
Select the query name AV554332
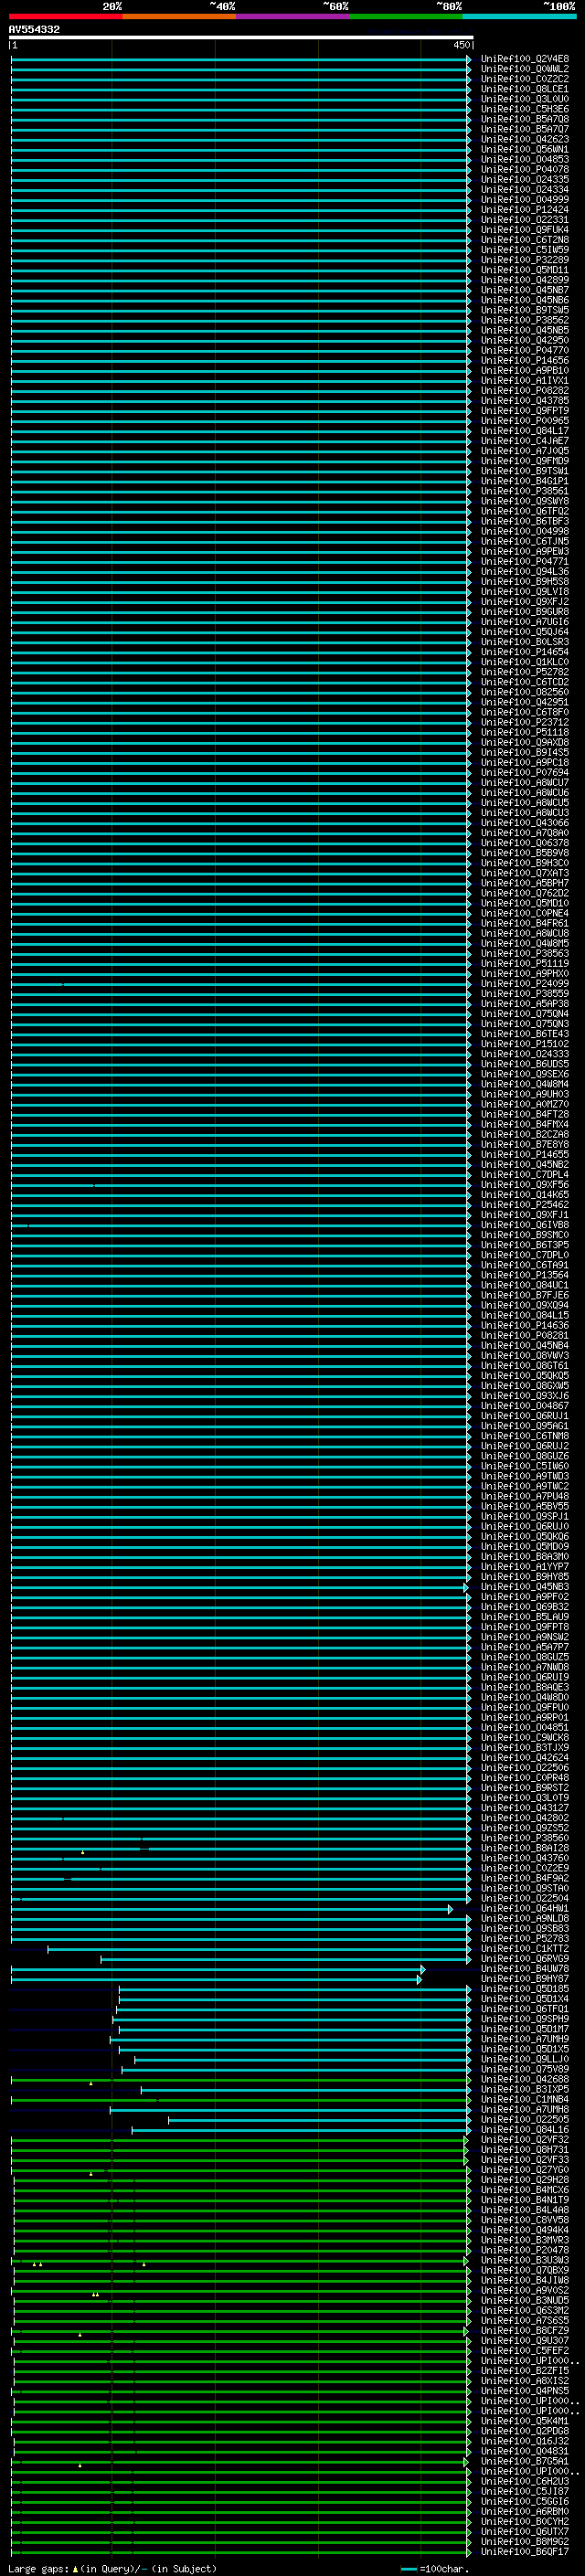[34, 29]
